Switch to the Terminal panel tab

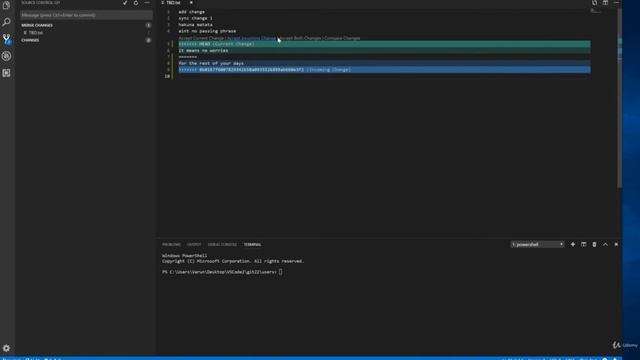coord(252,244)
